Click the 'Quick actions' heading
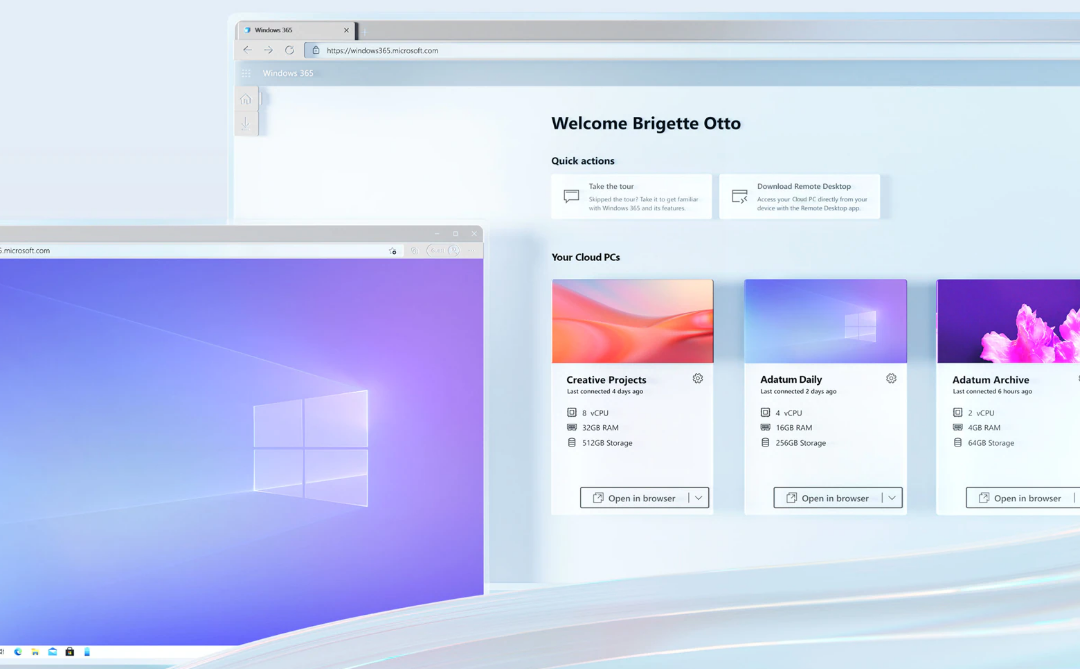 tap(583, 161)
